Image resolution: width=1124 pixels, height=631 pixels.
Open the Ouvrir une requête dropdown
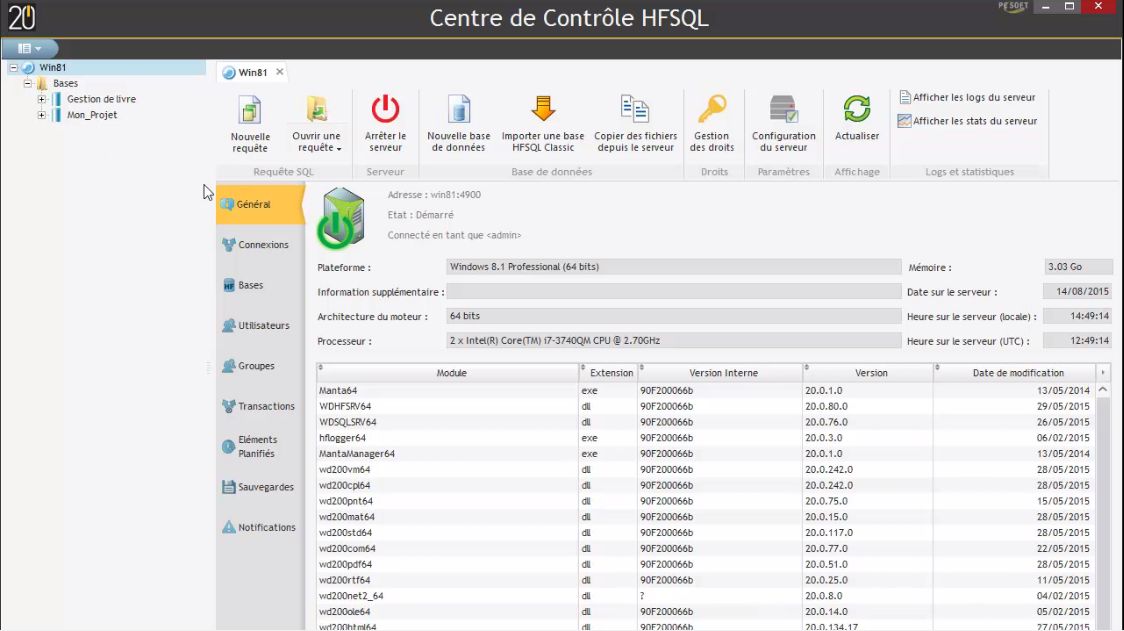tap(316, 123)
